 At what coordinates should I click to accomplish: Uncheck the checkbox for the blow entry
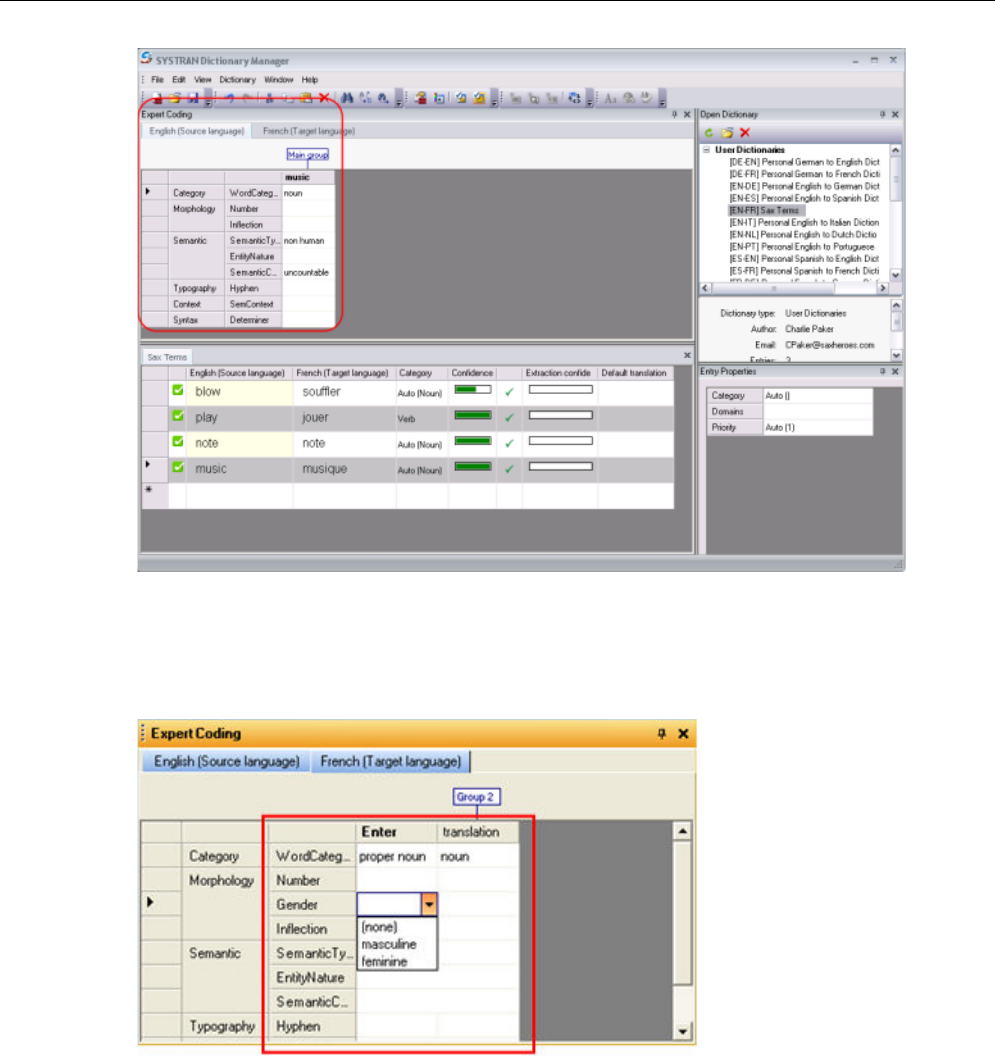point(178,390)
